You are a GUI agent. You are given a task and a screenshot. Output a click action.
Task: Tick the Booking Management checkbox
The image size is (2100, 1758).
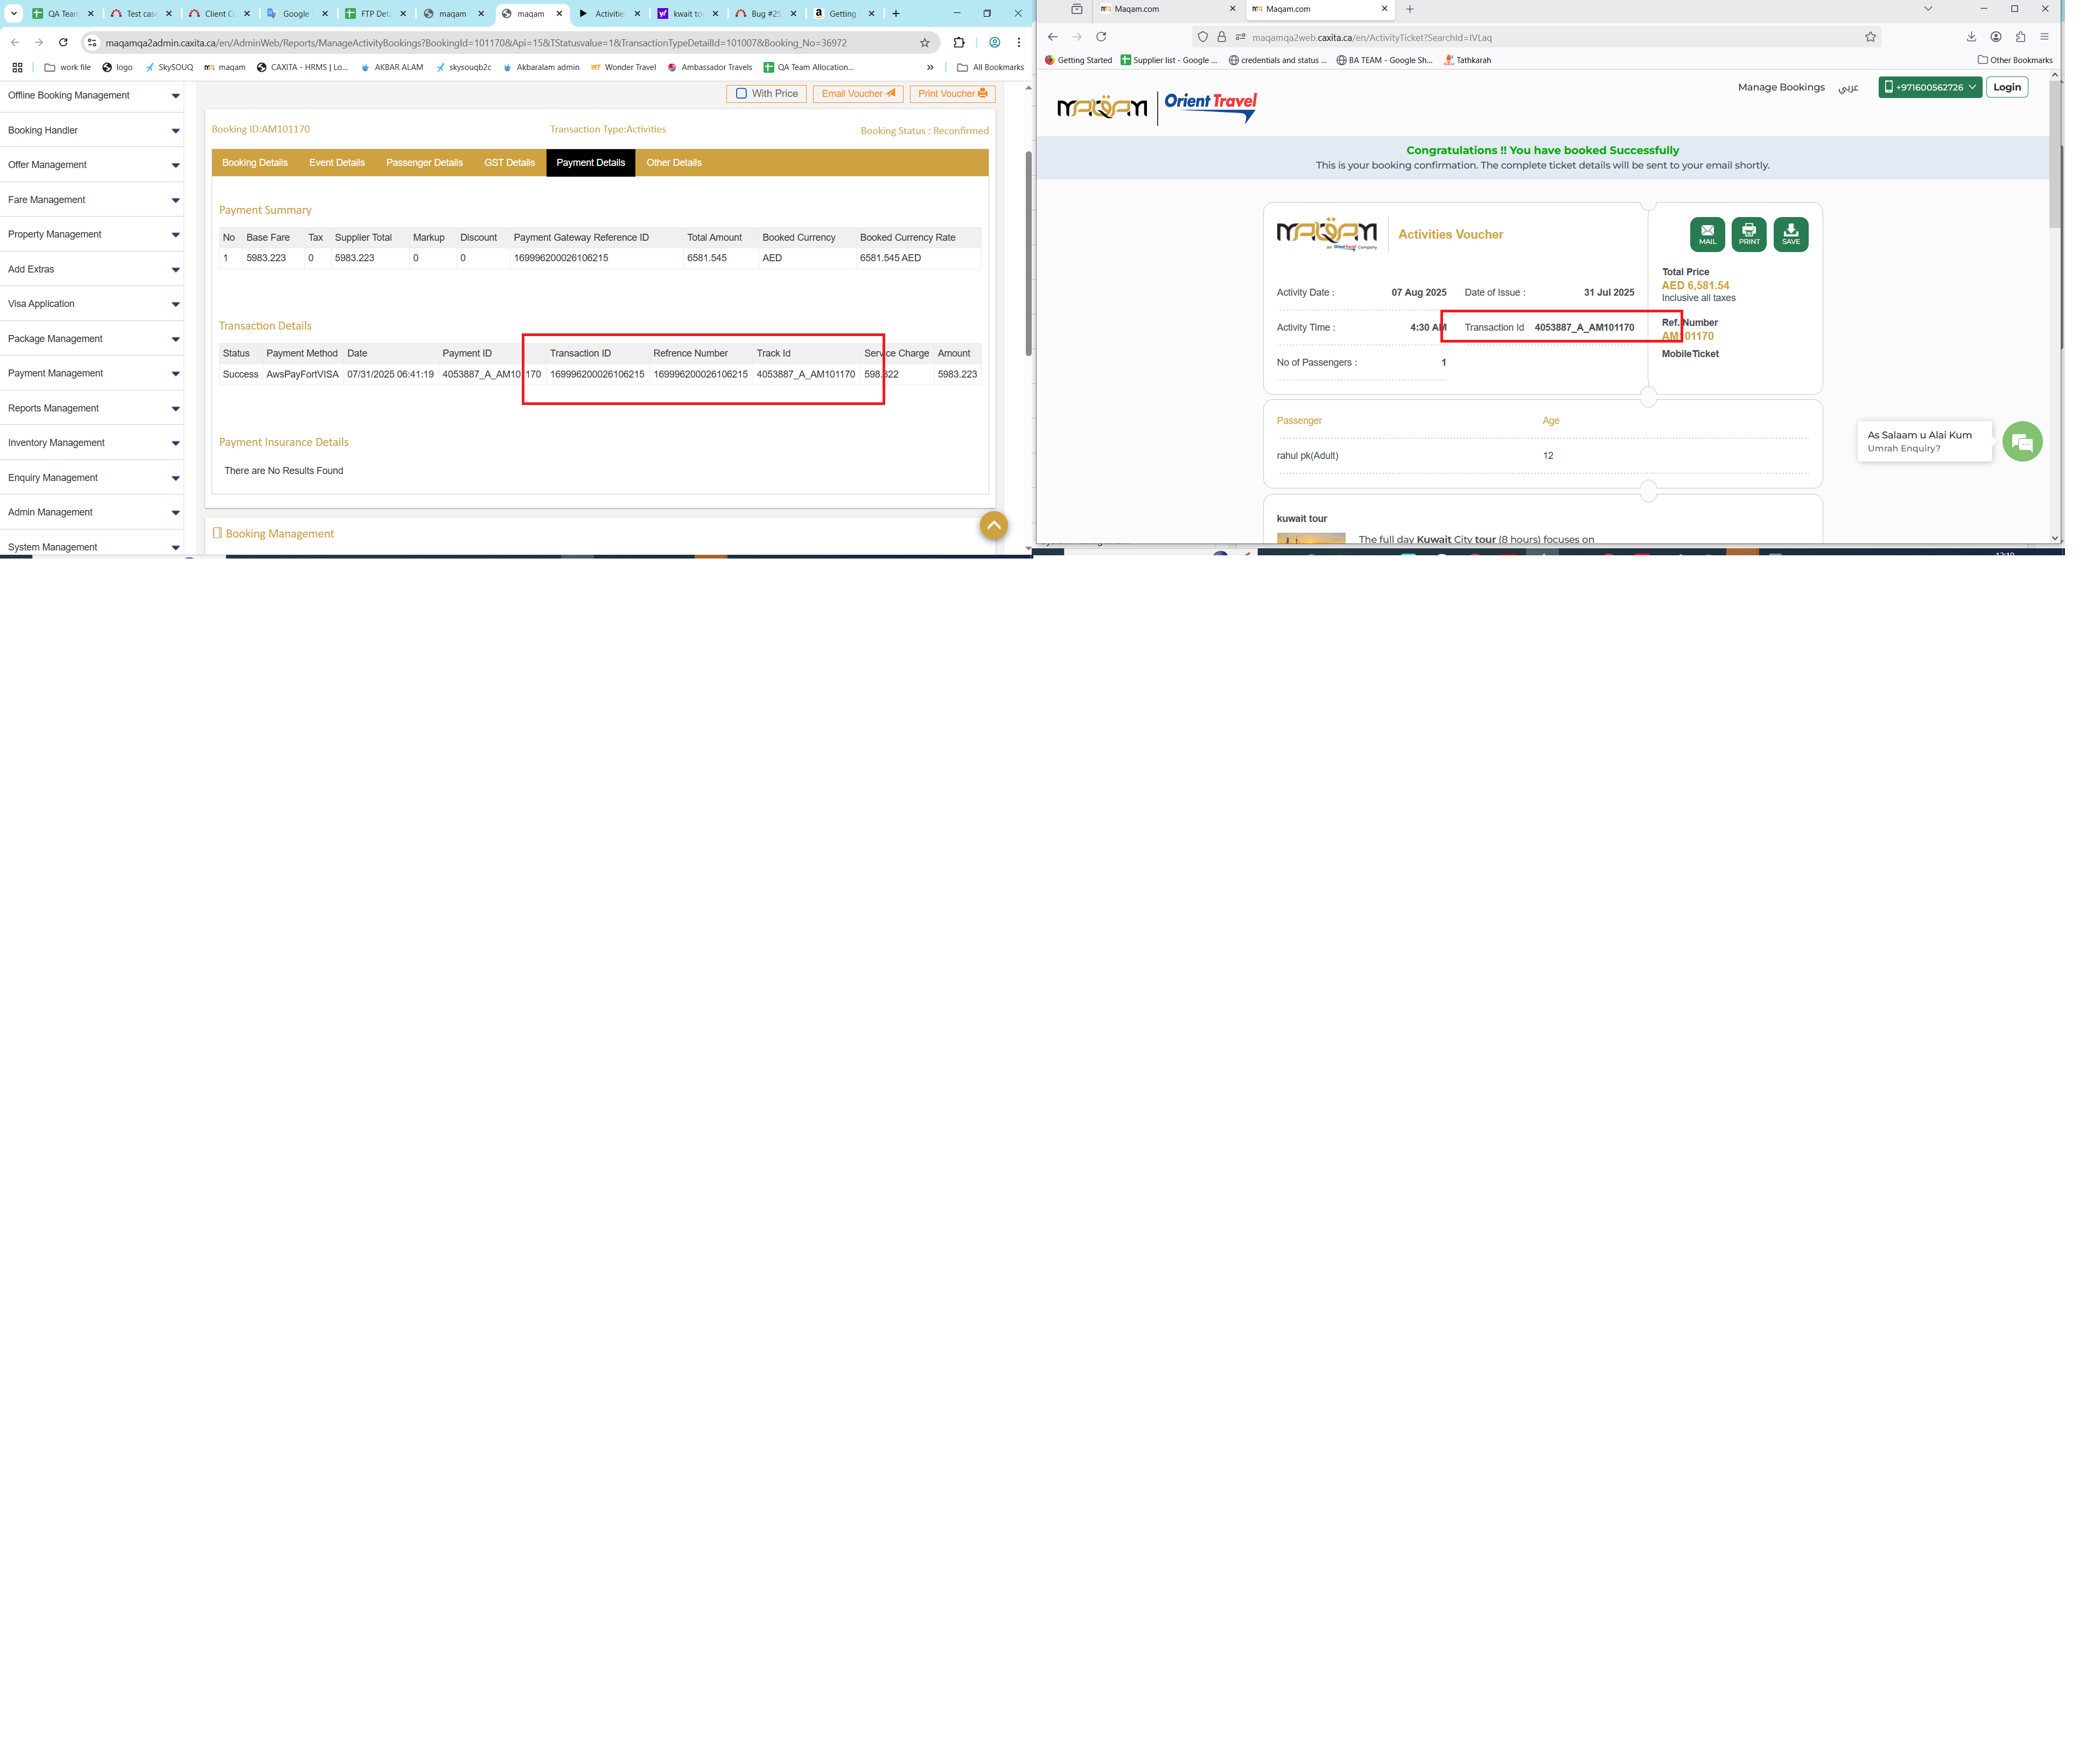tap(217, 533)
